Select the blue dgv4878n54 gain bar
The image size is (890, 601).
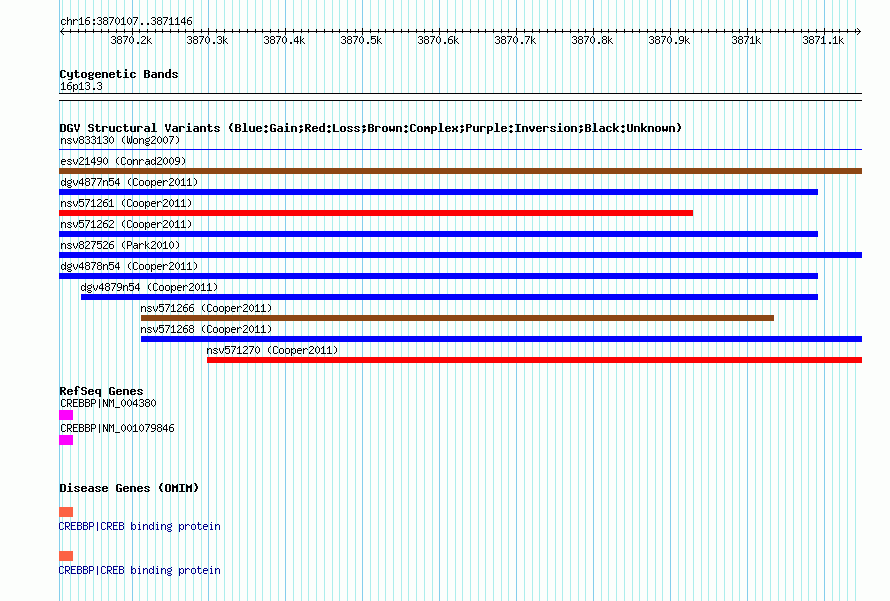coord(438,276)
